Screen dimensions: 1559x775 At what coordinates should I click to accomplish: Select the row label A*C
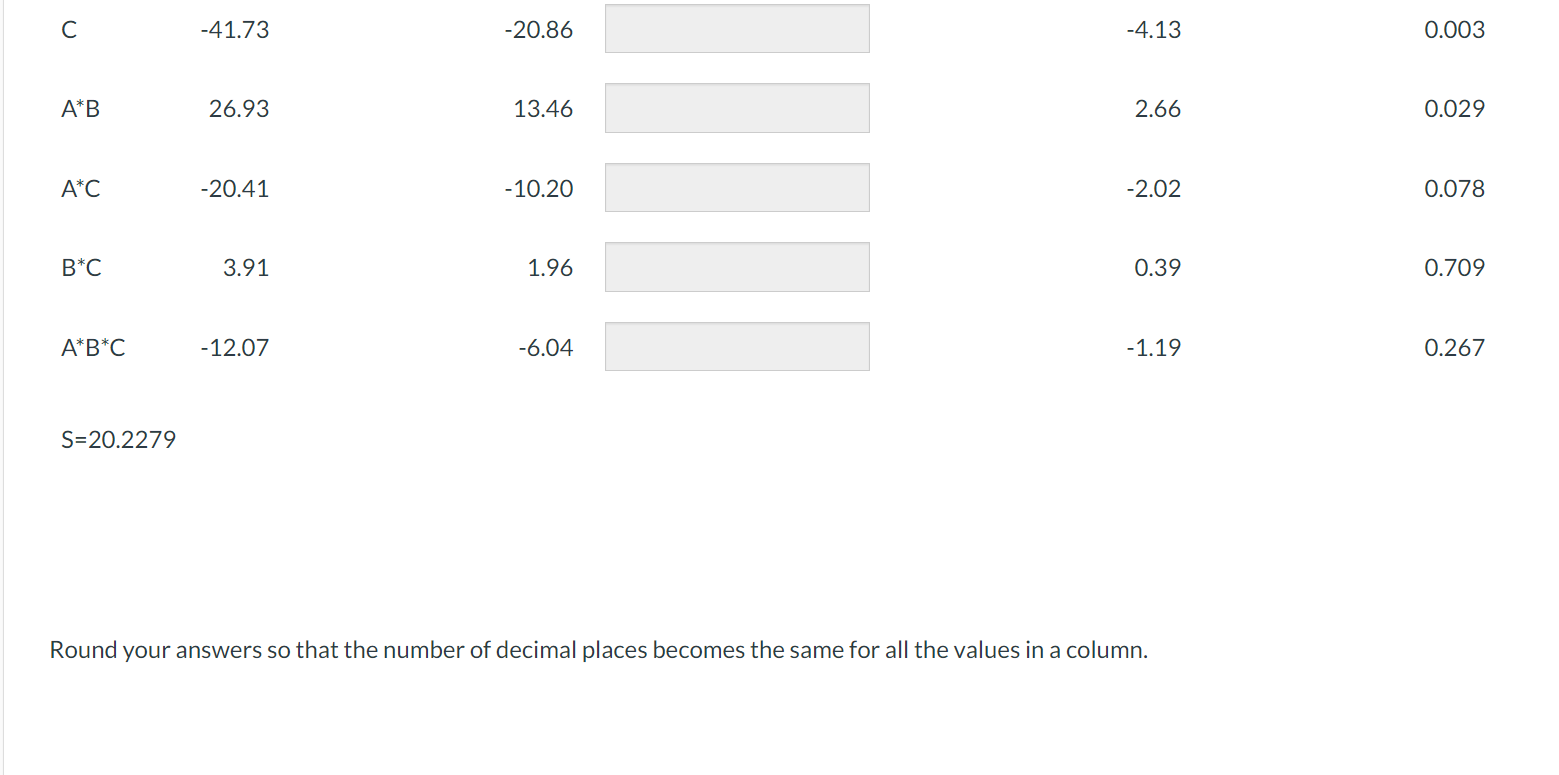[80, 188]
